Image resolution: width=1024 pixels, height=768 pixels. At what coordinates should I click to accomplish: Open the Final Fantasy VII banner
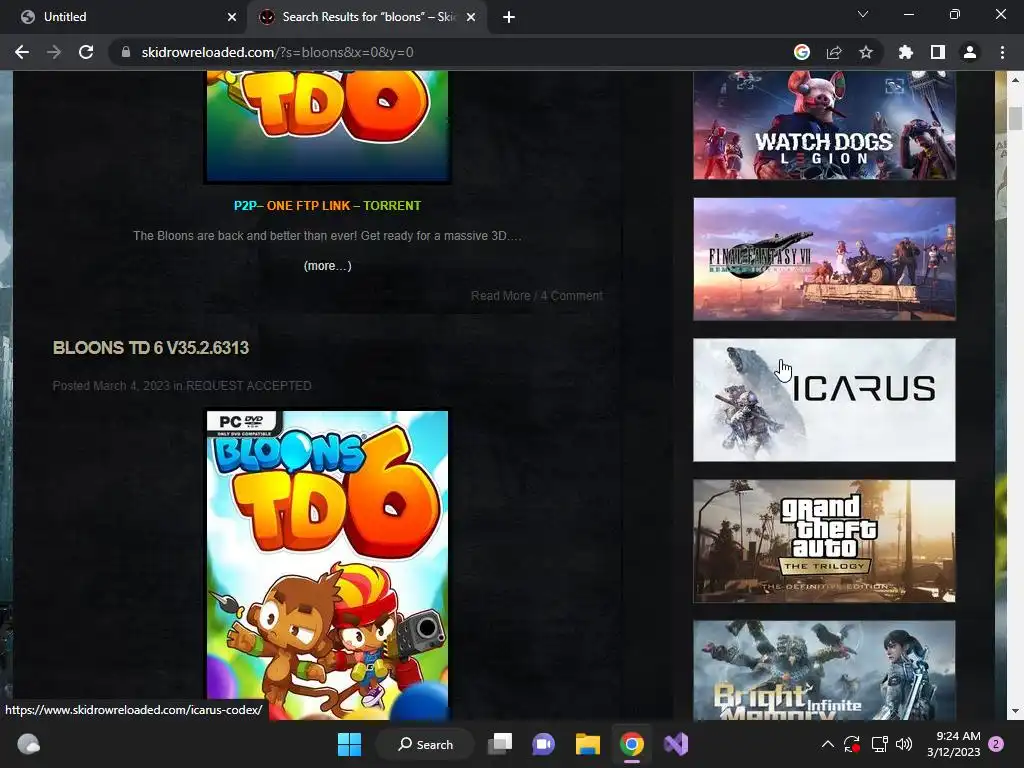[x=824, y=259]
